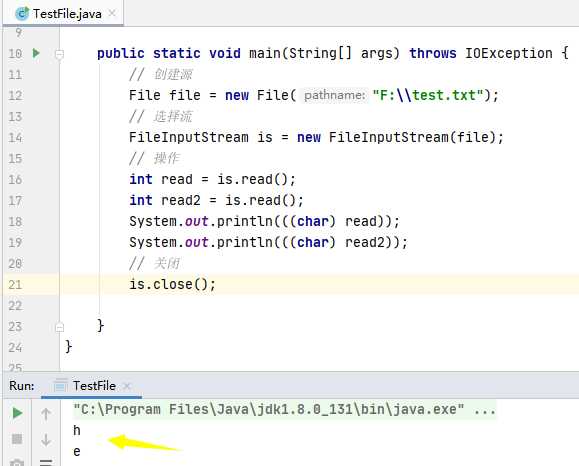Click the camera dump threads icon

coord(17,462)
